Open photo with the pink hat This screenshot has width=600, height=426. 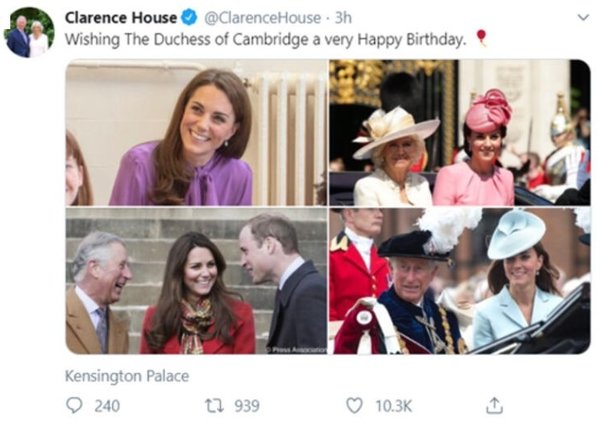pos(459,132)
